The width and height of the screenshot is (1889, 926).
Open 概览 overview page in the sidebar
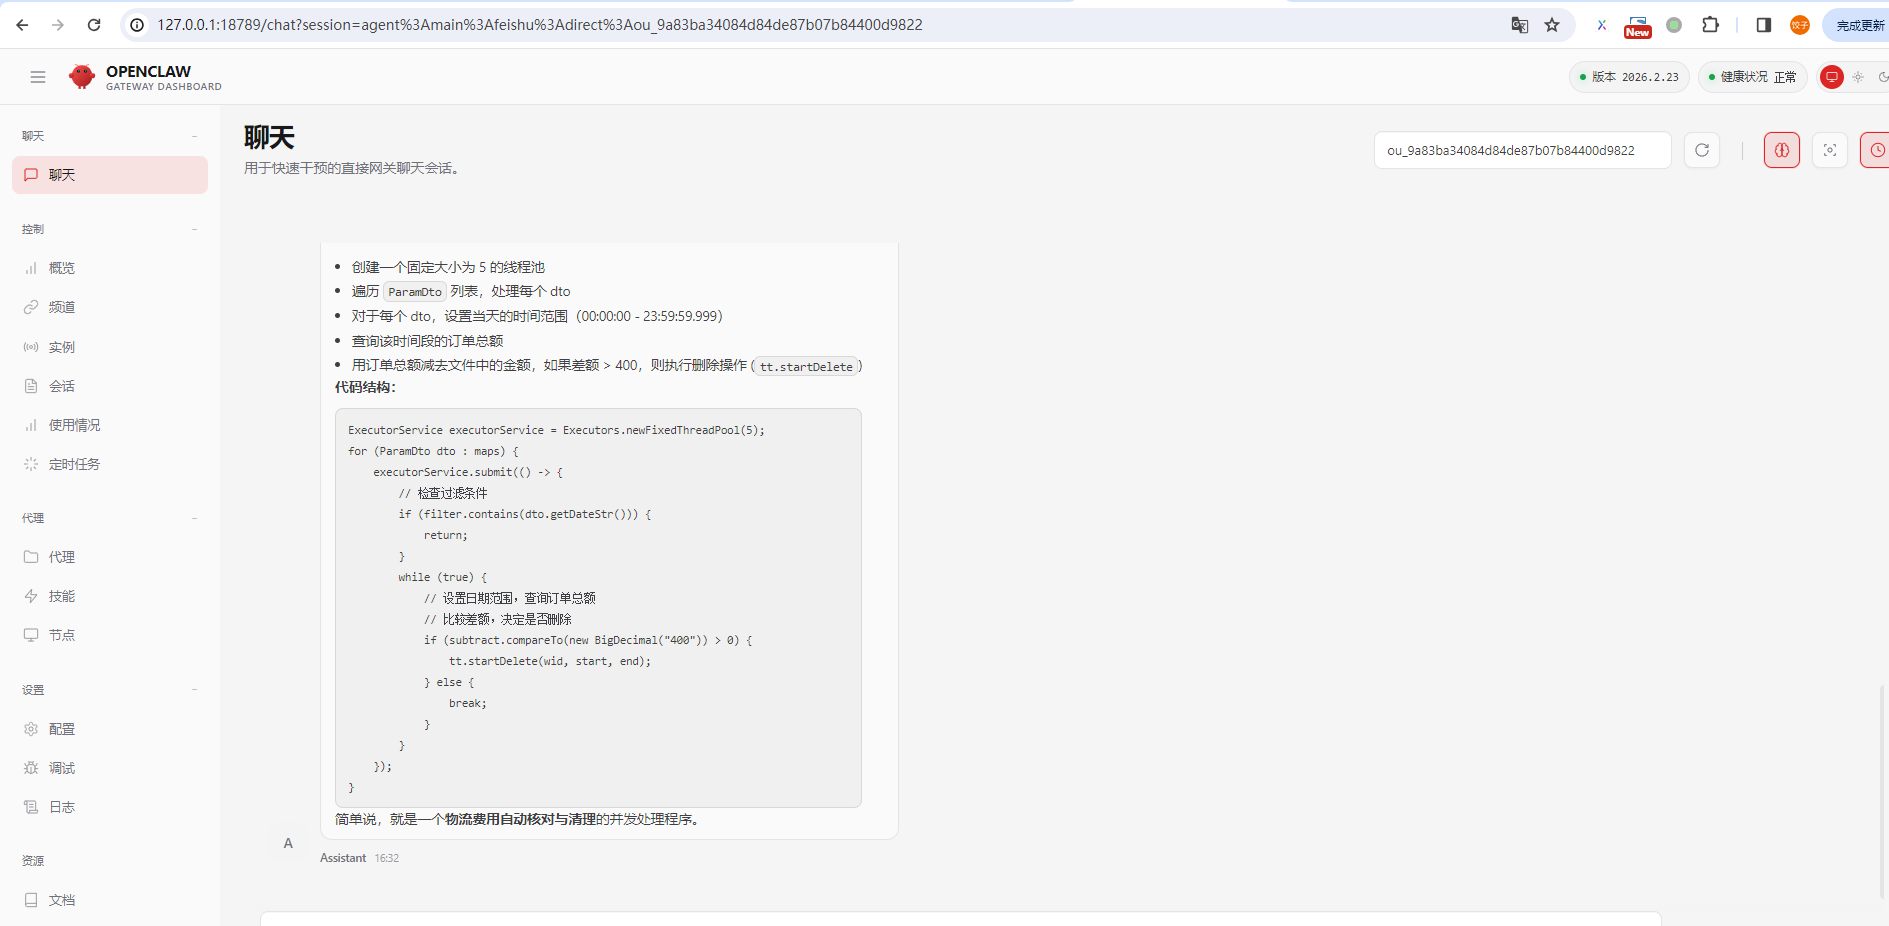110,268
